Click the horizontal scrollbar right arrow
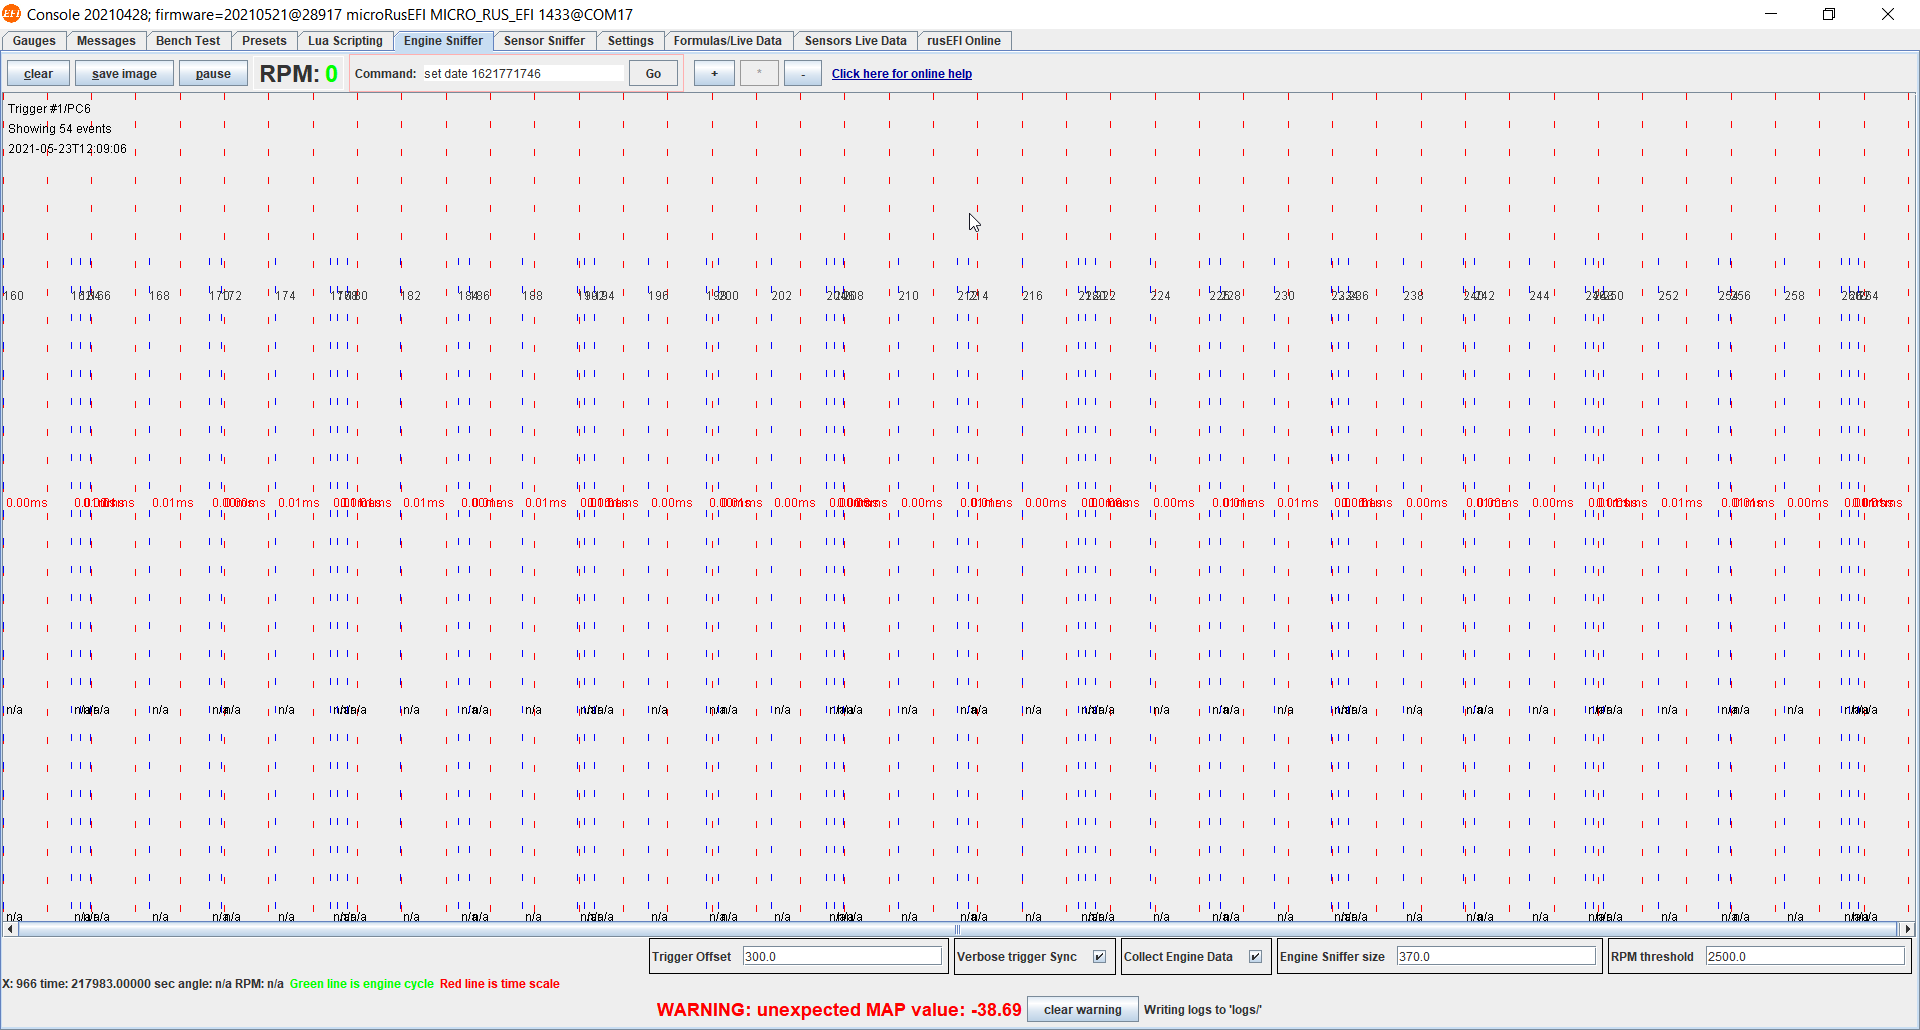This screenshot has width=1920, height=1030. click(x=1908, y=929)
